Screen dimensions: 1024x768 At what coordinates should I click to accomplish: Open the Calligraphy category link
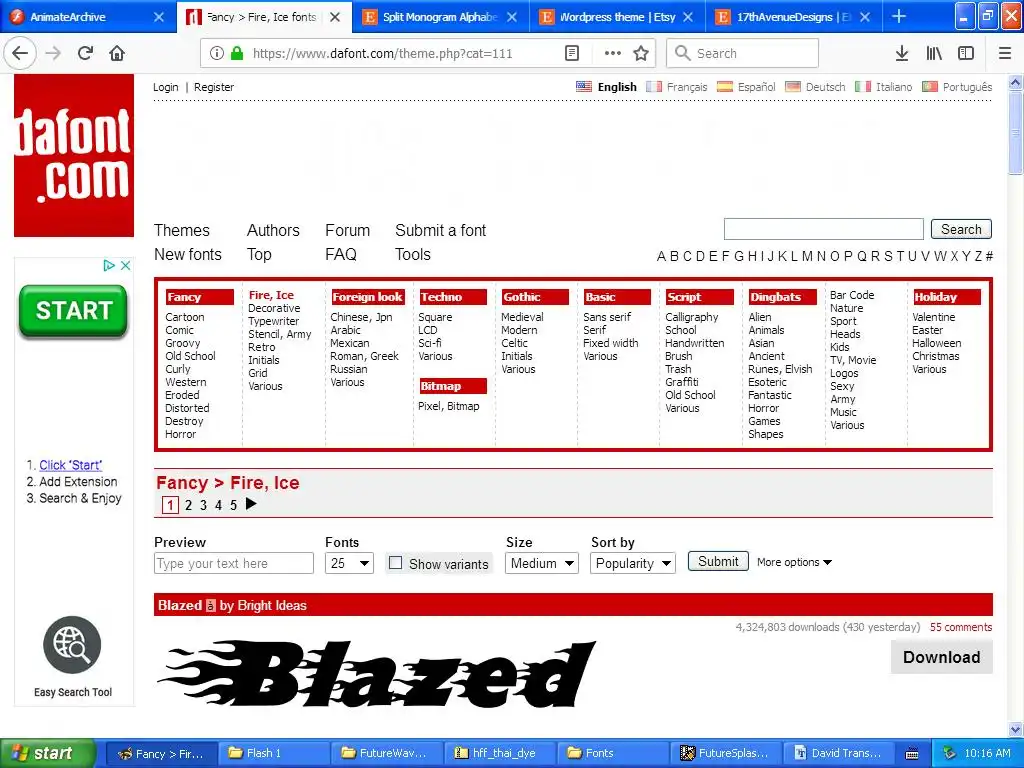(692, 317)
